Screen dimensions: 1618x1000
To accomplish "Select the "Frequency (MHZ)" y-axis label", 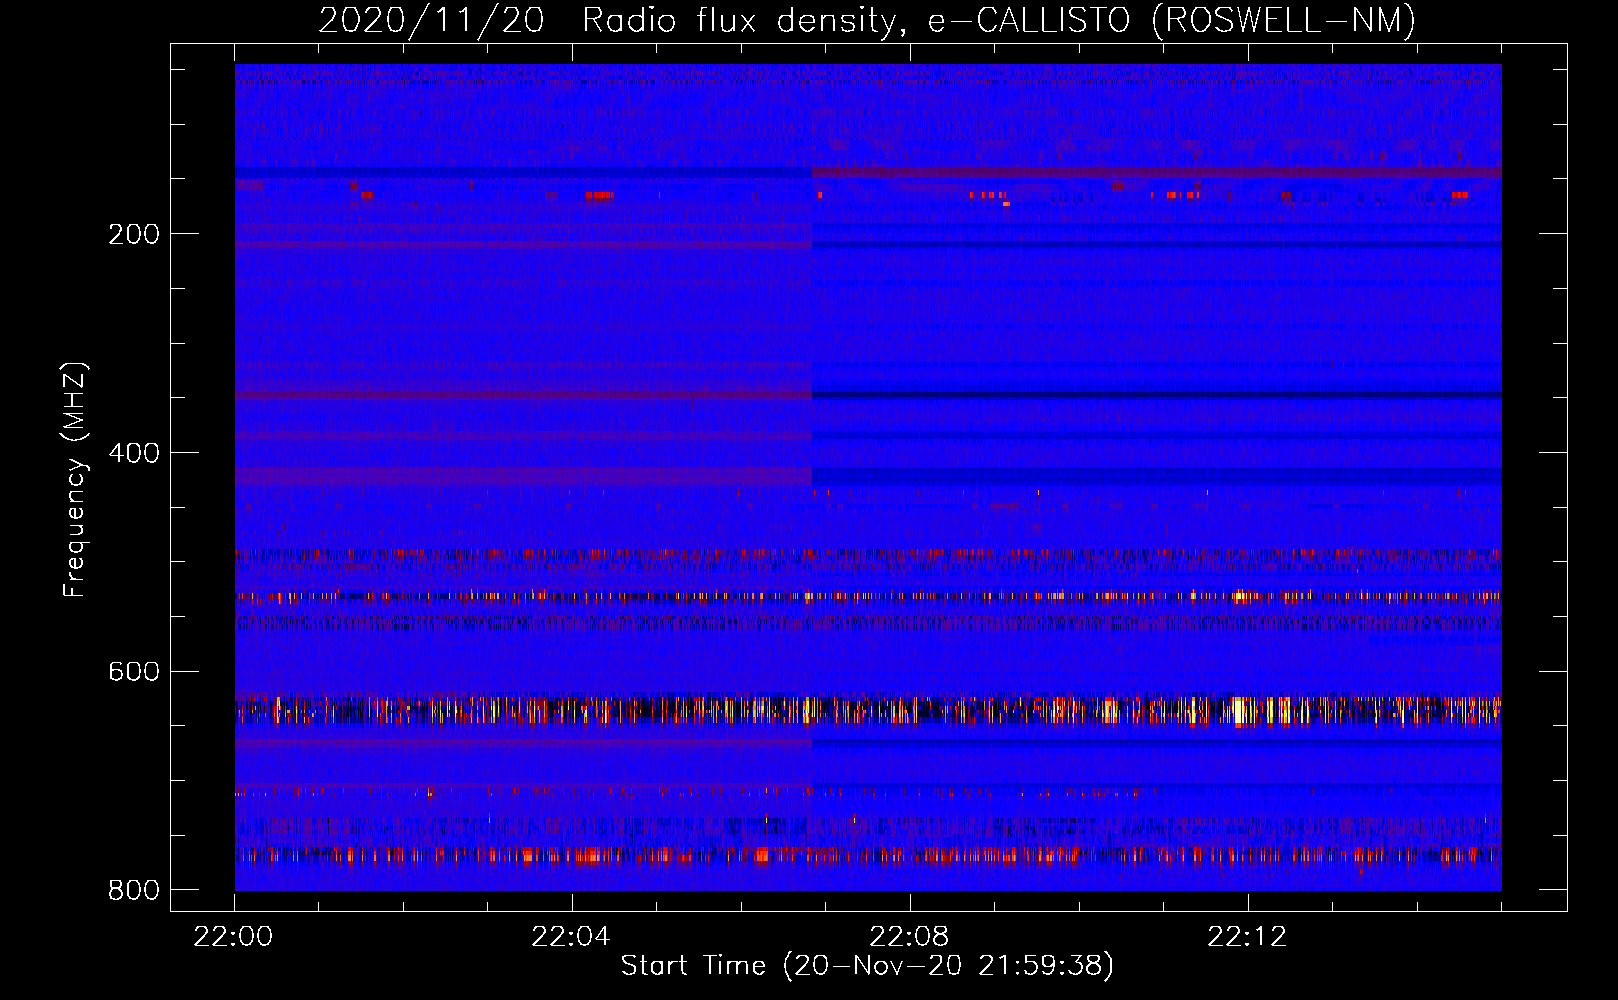I will pos(75,479).
